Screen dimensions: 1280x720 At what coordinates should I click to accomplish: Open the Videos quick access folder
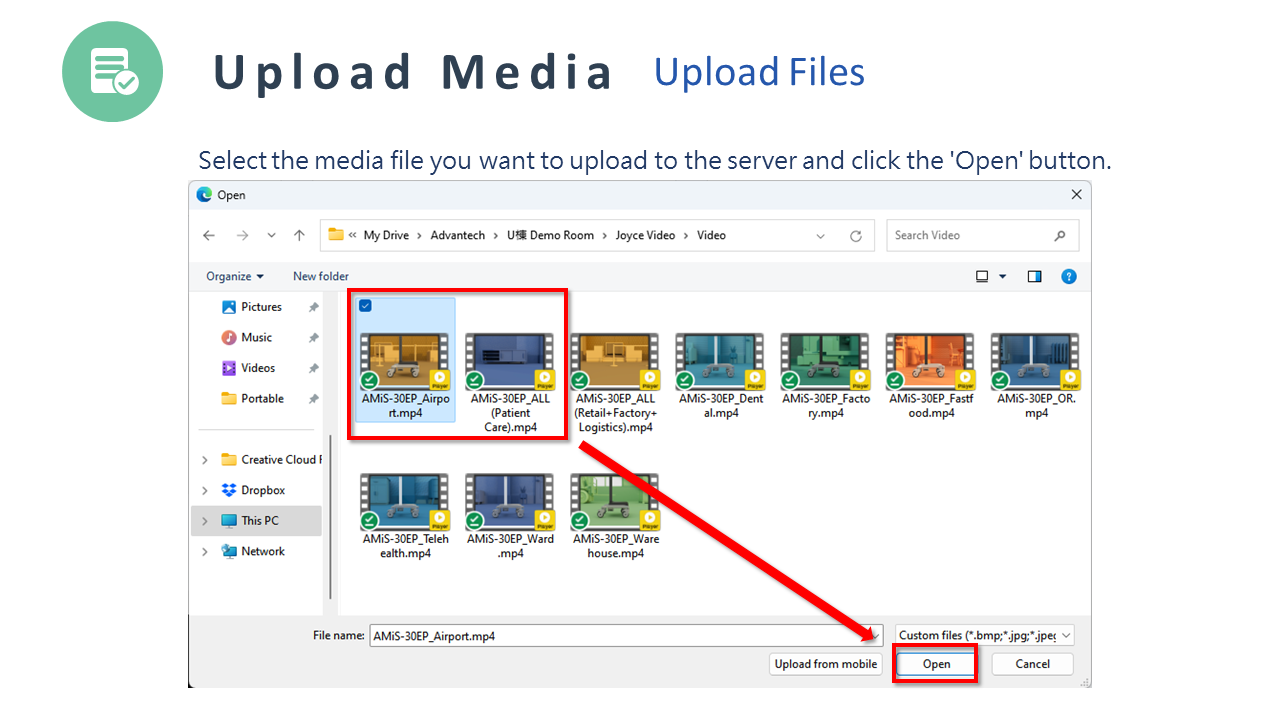258,368
